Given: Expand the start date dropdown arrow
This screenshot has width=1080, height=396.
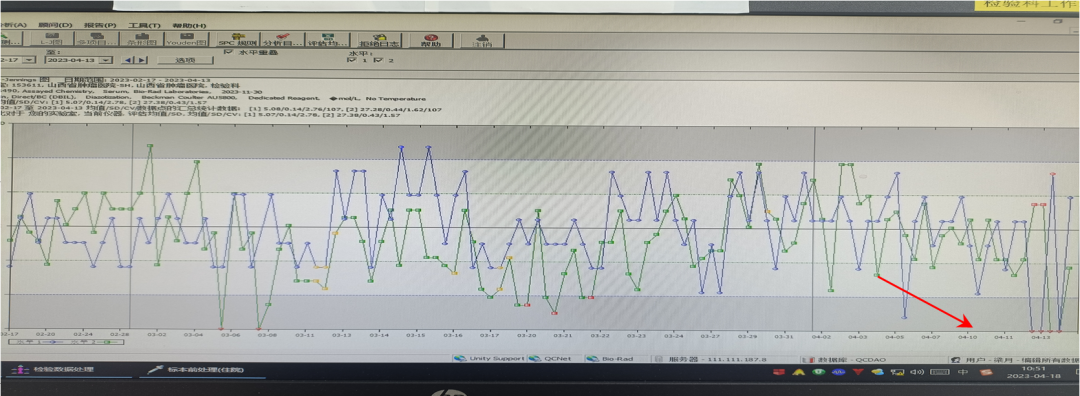Looking at the screenshot, I should [x=30, y=60].
